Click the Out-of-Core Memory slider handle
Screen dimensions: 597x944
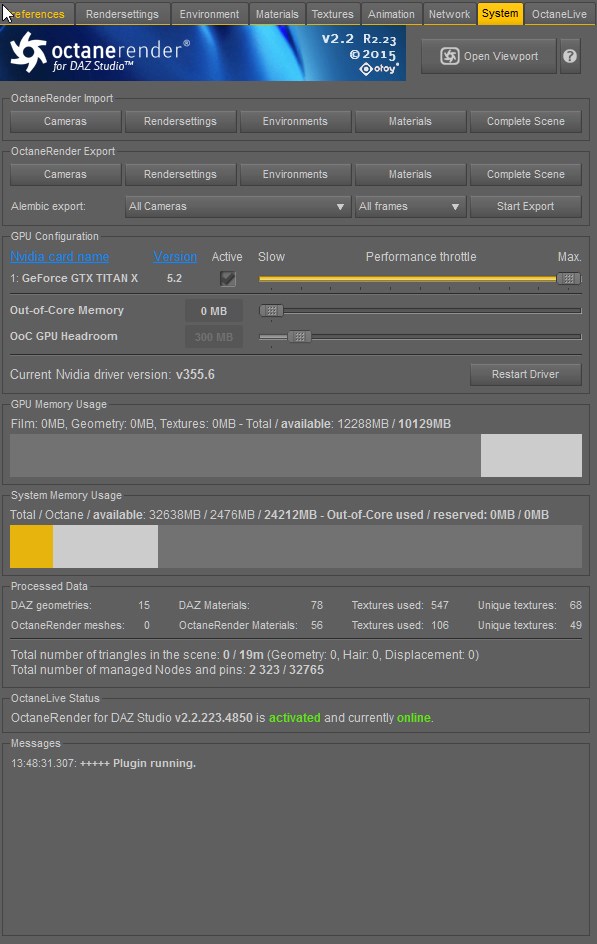click(x=271, y=311)
